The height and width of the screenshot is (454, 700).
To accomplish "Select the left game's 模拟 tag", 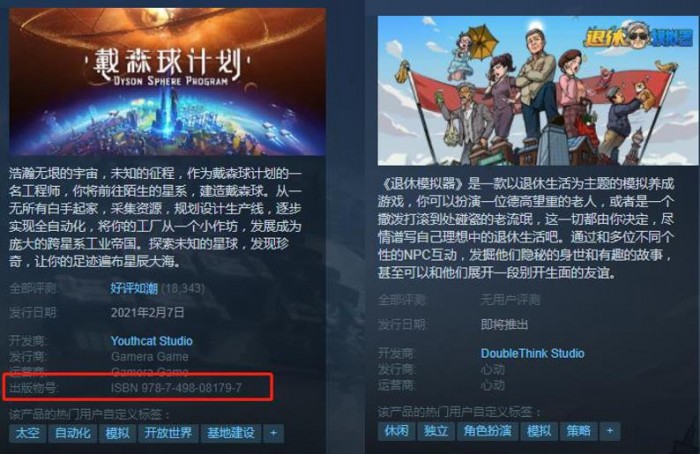I will pyautogui.click(x=117, y=433).
